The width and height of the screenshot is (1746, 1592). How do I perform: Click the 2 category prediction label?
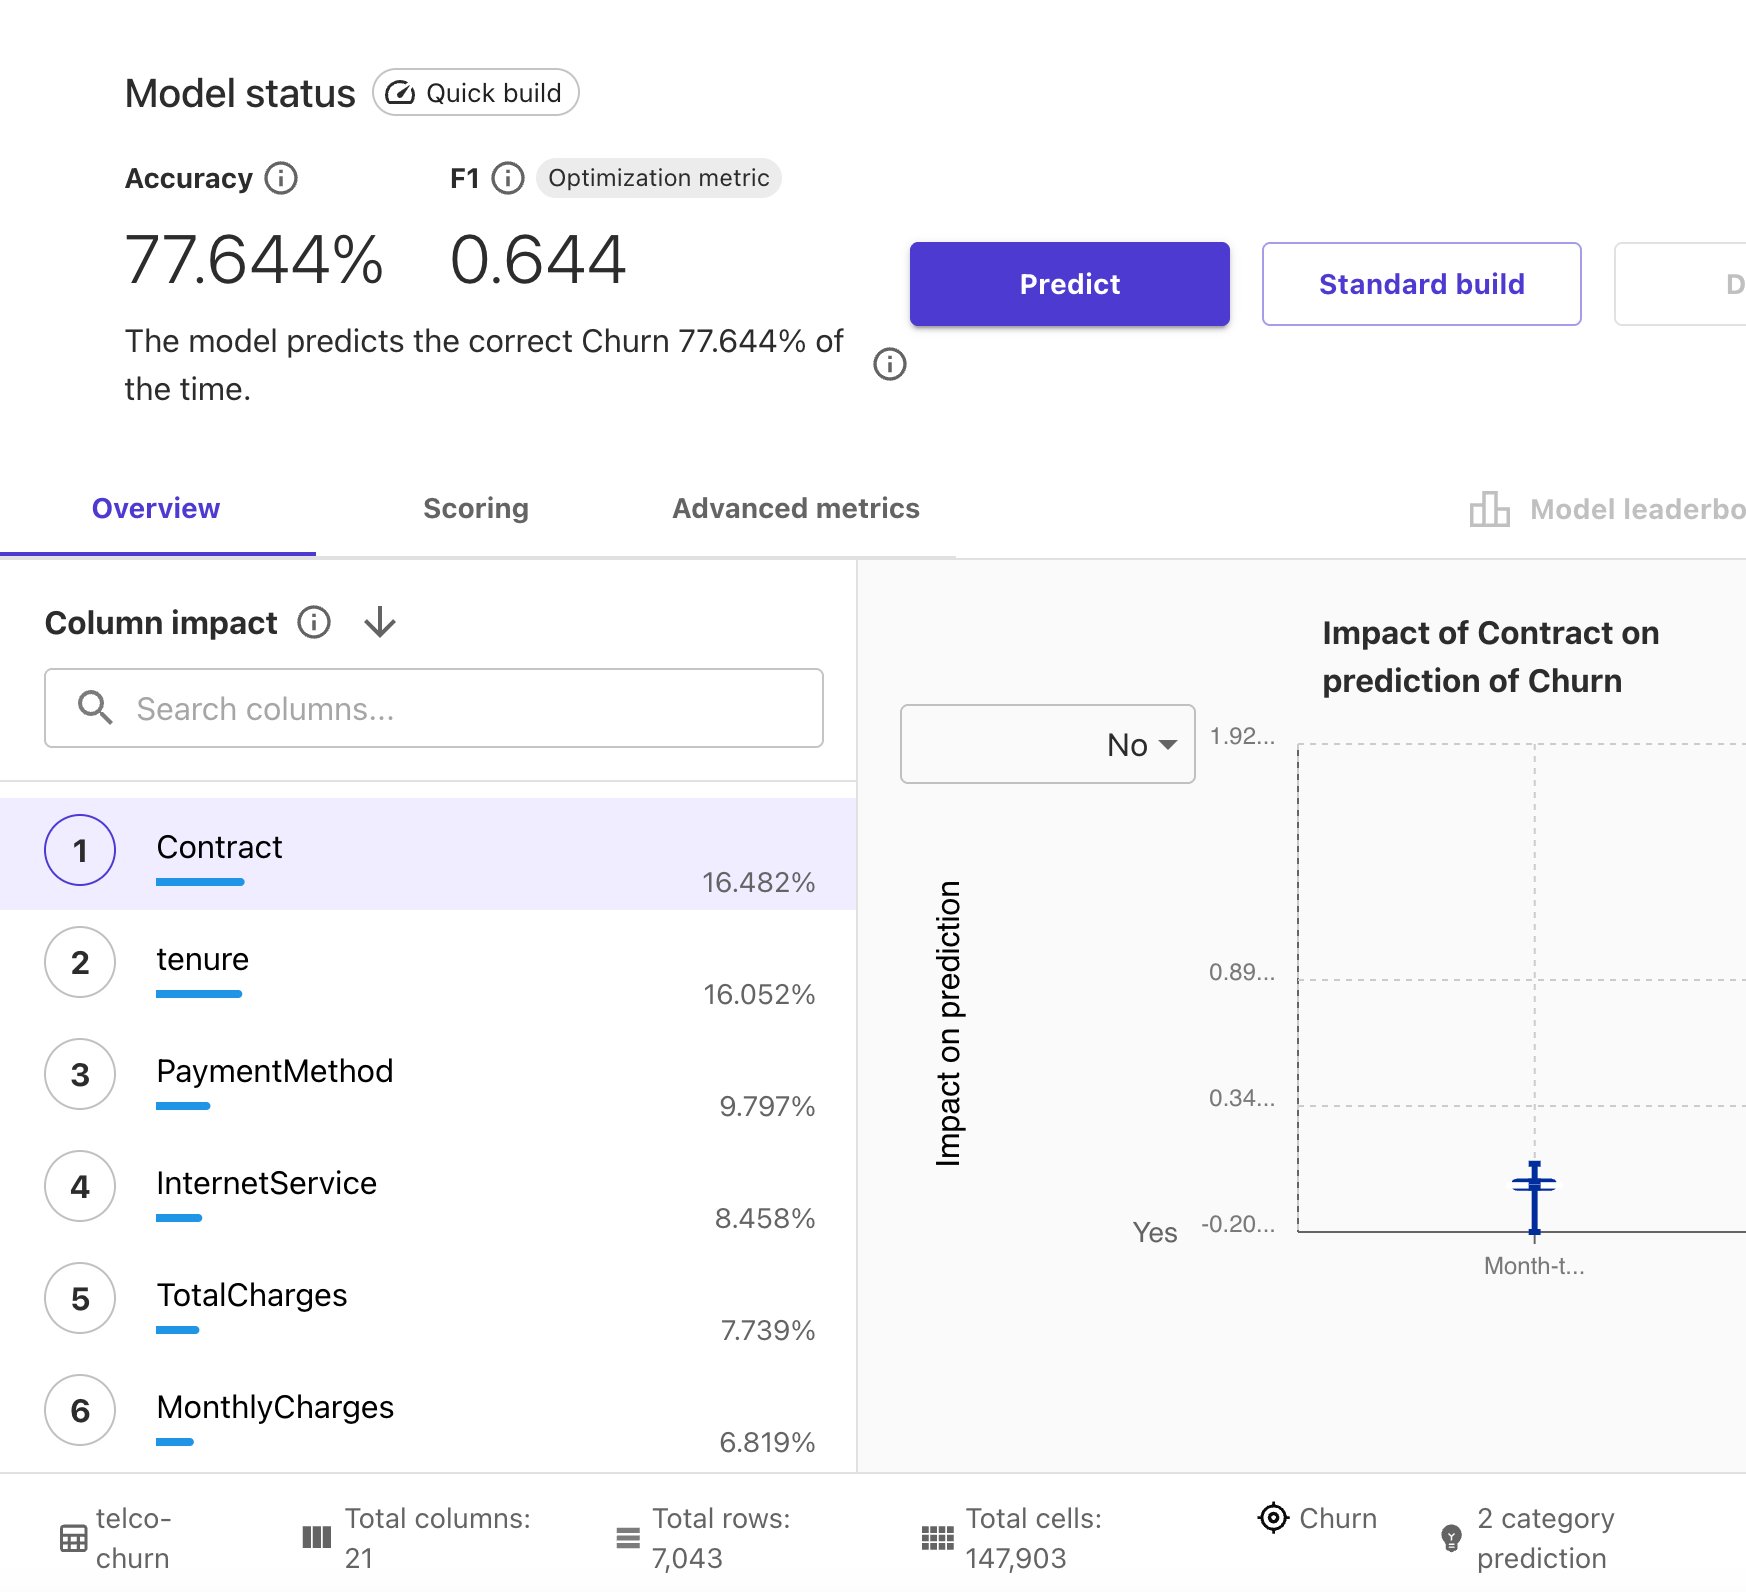[x=1545, y=1538]
